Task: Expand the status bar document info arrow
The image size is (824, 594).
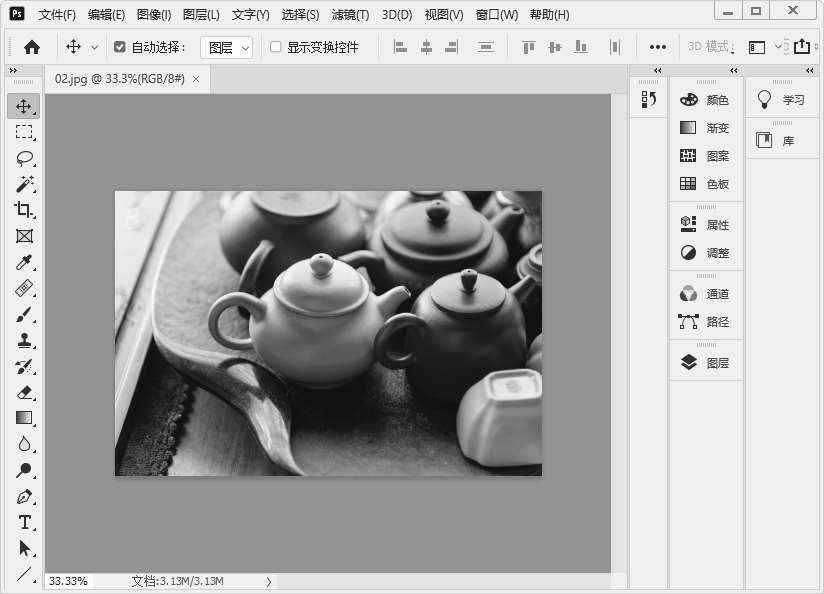Action: coord(268,581)
